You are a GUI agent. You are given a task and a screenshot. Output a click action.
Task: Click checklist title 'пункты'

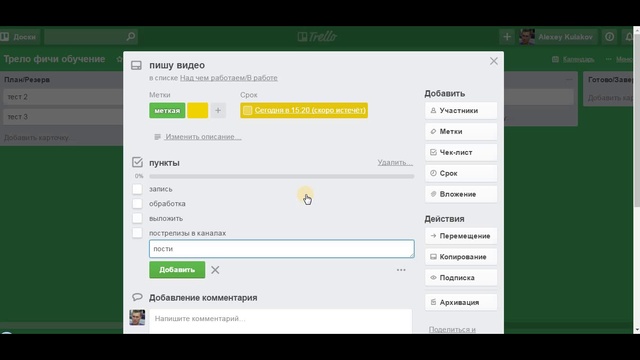click(164, 162)
